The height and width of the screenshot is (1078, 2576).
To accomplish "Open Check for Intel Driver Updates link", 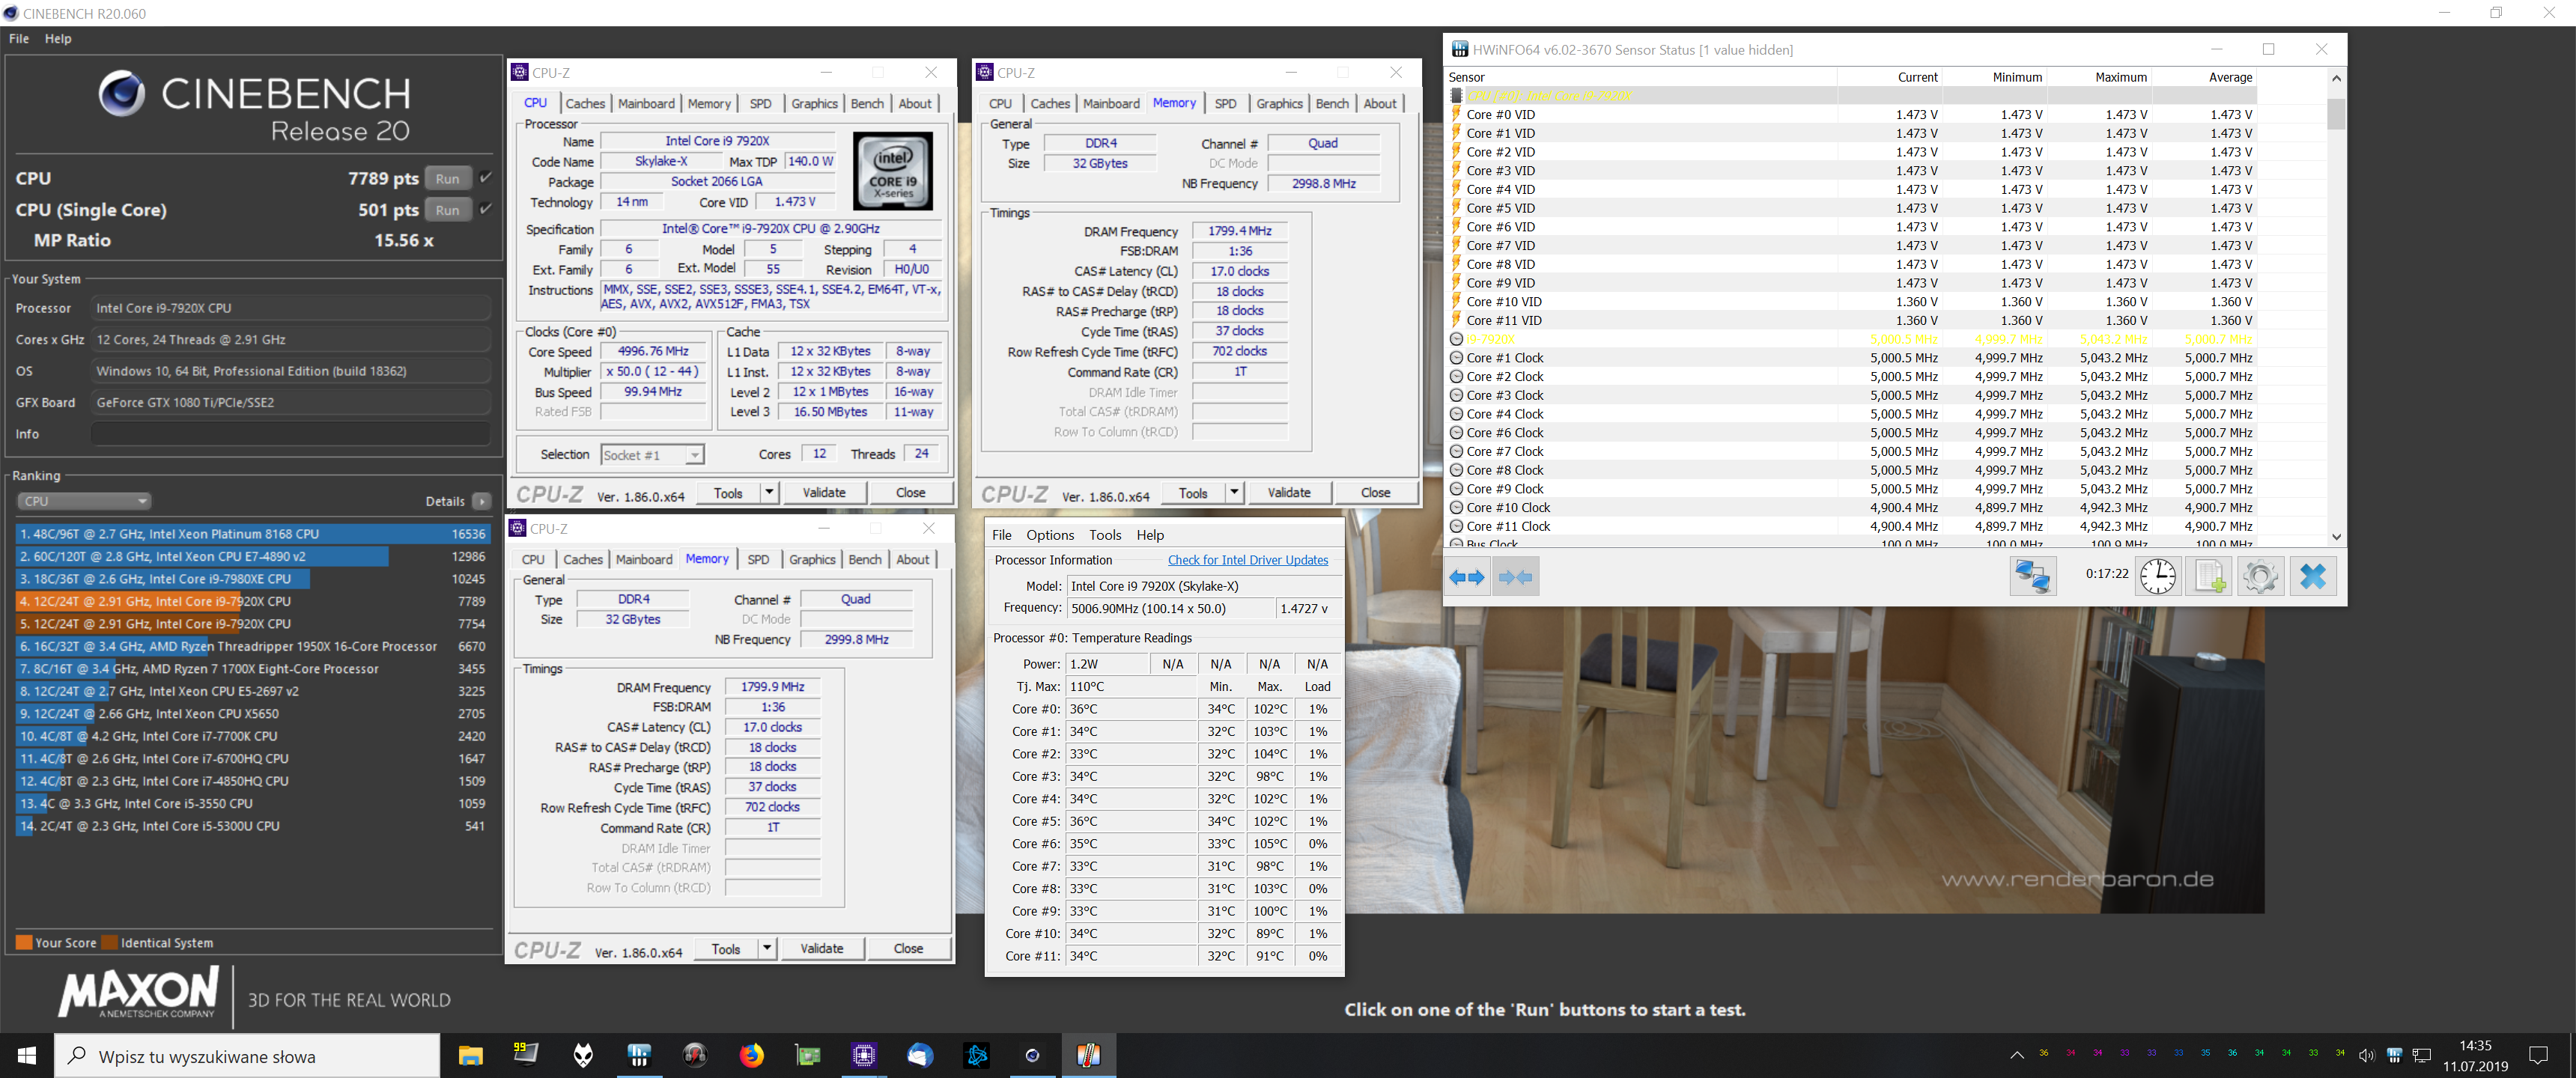I will (x=1247, y=560).
